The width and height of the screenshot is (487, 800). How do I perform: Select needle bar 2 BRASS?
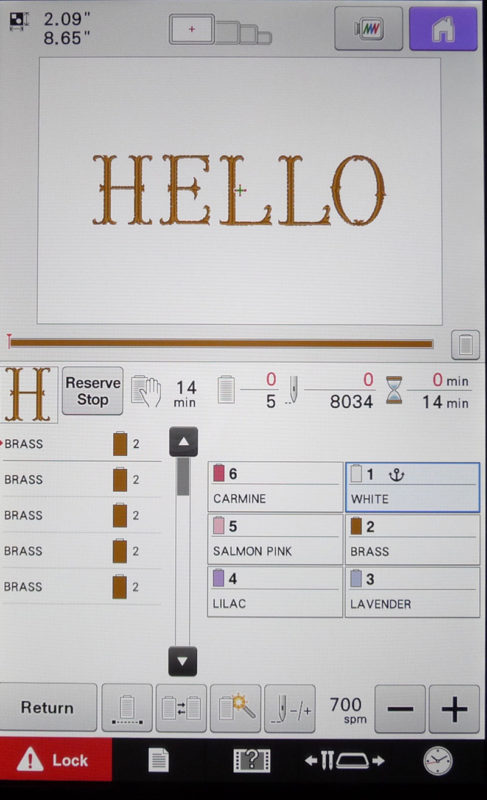[x=413, y=539]
